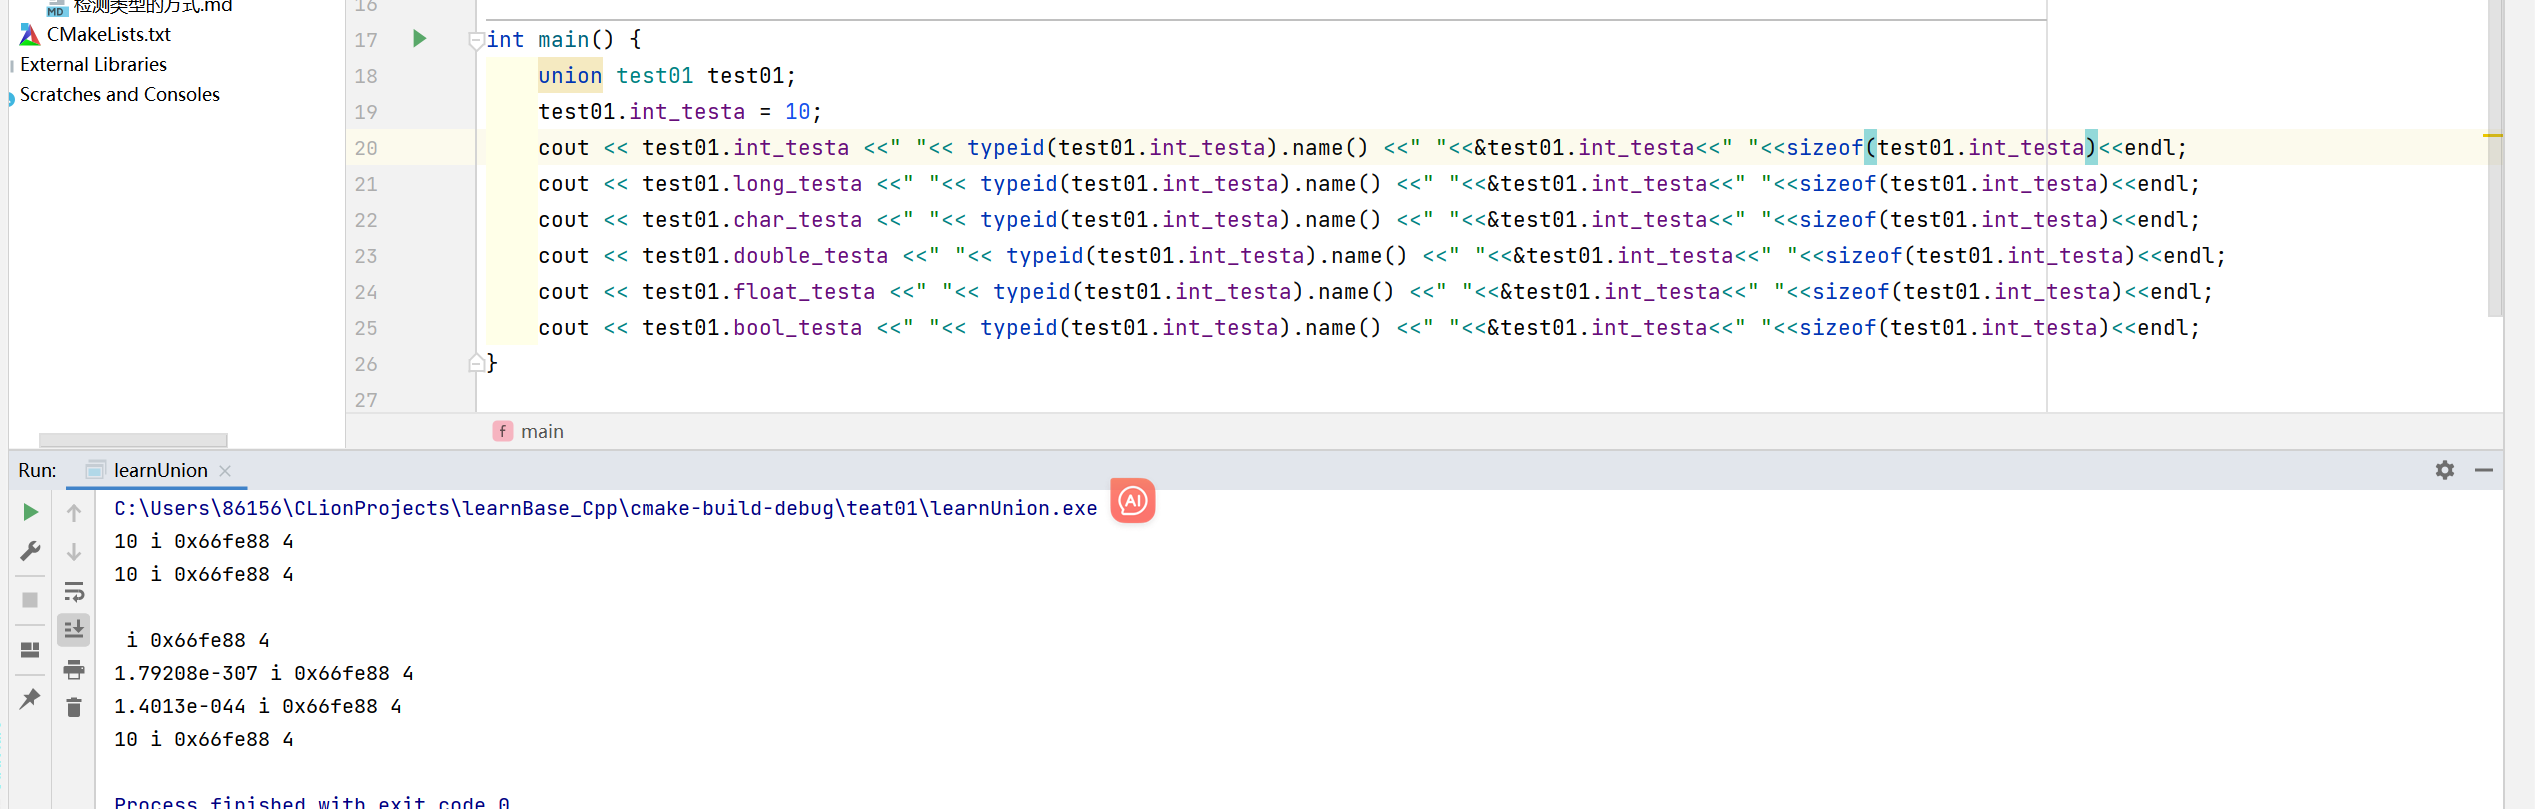The width and height of the screenshot is (2535, 809).
Task: Click the yellow warning stripe mark in the editor
Action: click(2492, 135)
